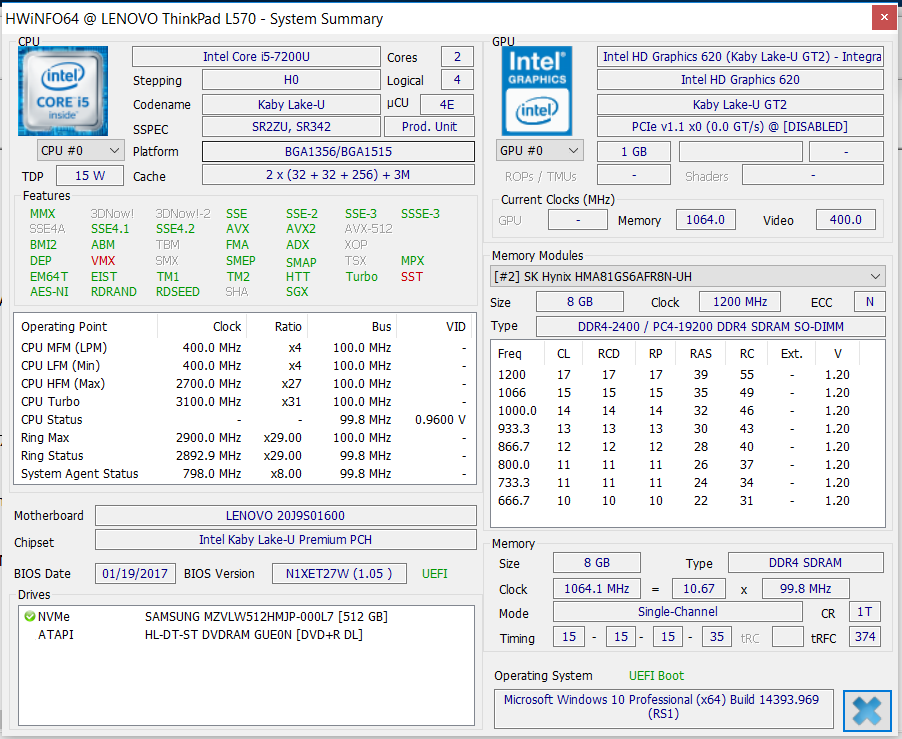Click the green check icon beside NVMe
902x739 pixels.
coord(29,617)
